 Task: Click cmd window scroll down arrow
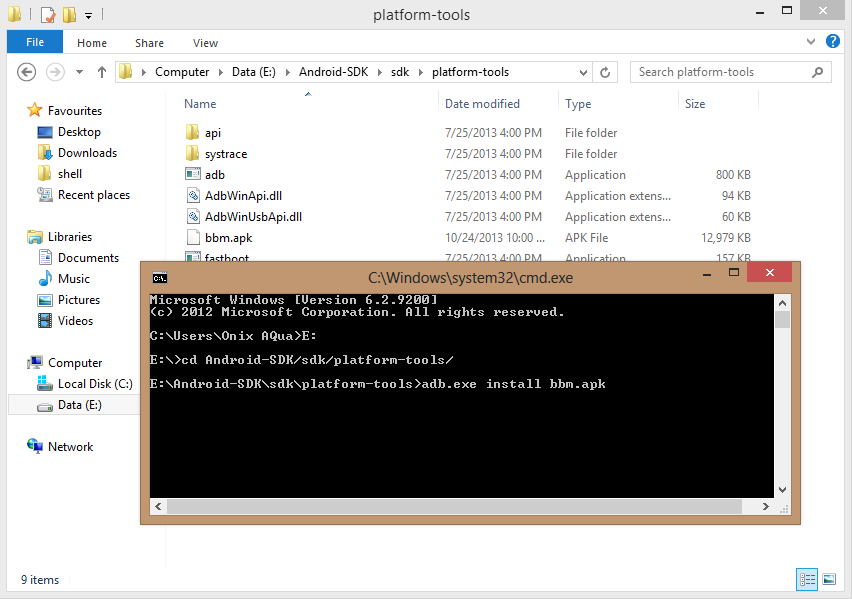(x=782, y=490)
